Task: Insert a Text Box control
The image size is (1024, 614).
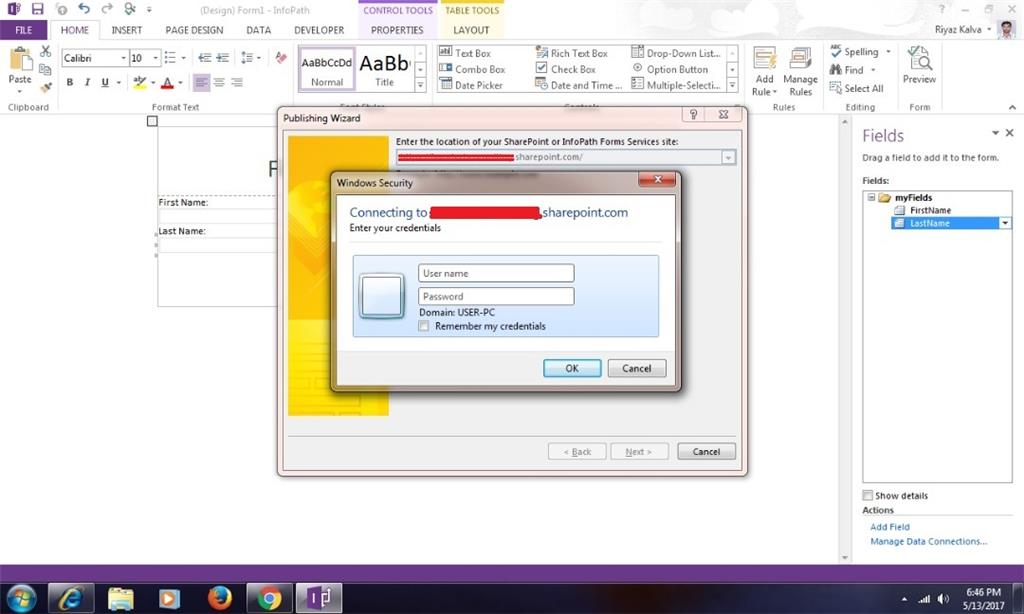Action: click(x=465, y=53)
